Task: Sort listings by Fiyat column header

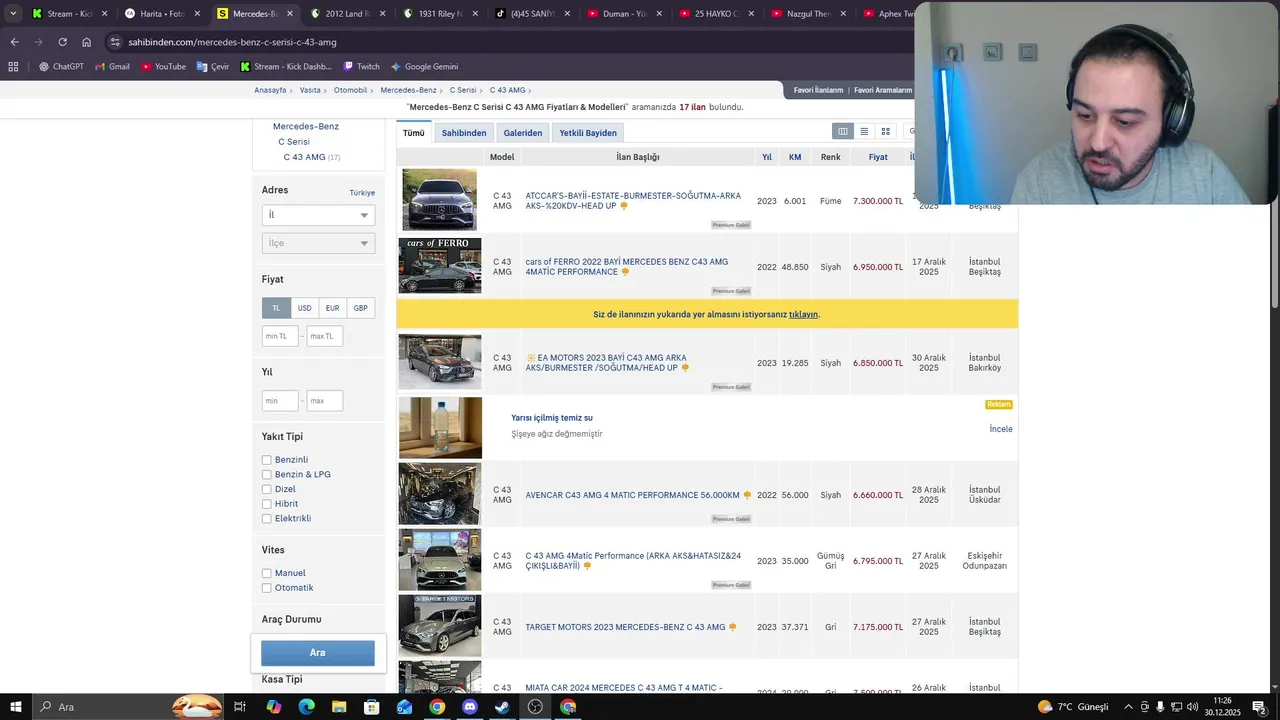Action: pyautogui.click(x=878, y=157)
